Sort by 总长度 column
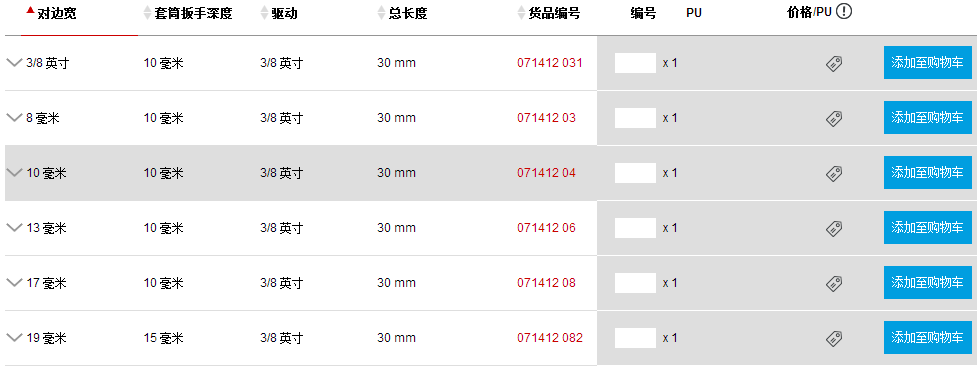978x368 pixels. tap(403, 13)
